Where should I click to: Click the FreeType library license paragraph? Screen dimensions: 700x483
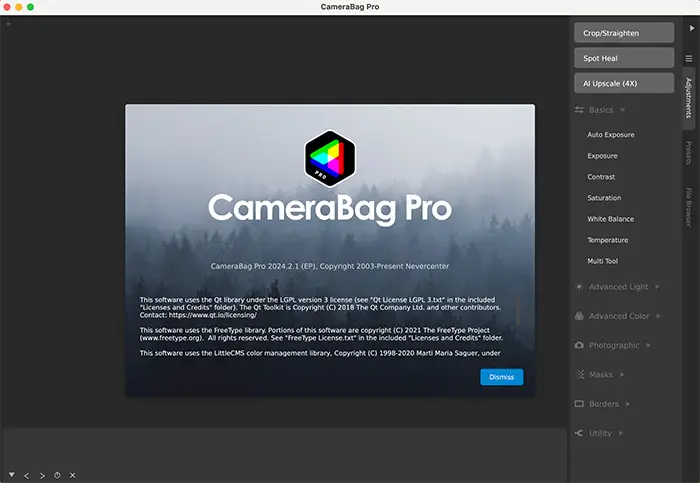321,334
